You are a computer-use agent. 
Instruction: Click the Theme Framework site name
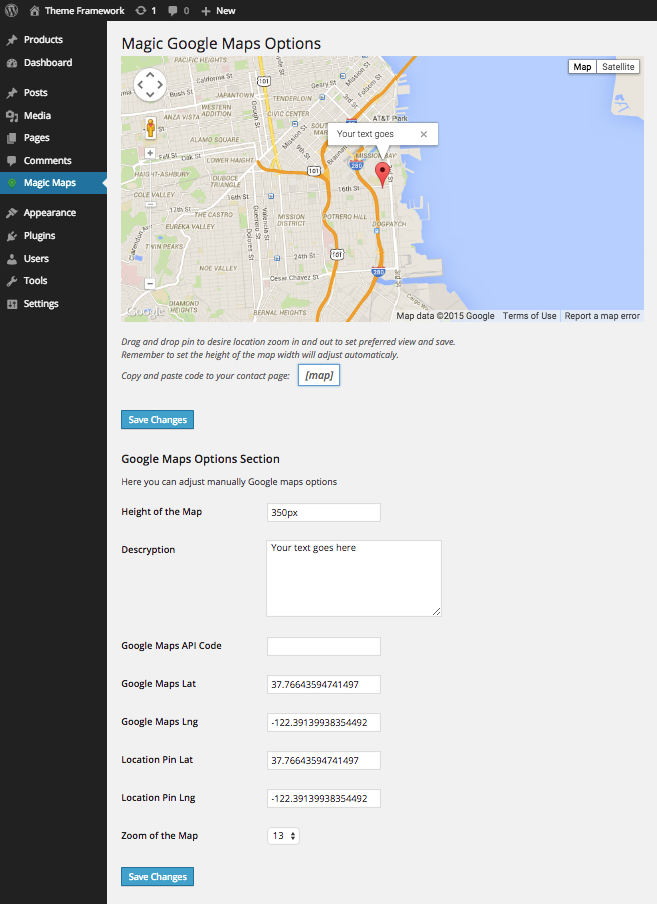pos(85,10)
